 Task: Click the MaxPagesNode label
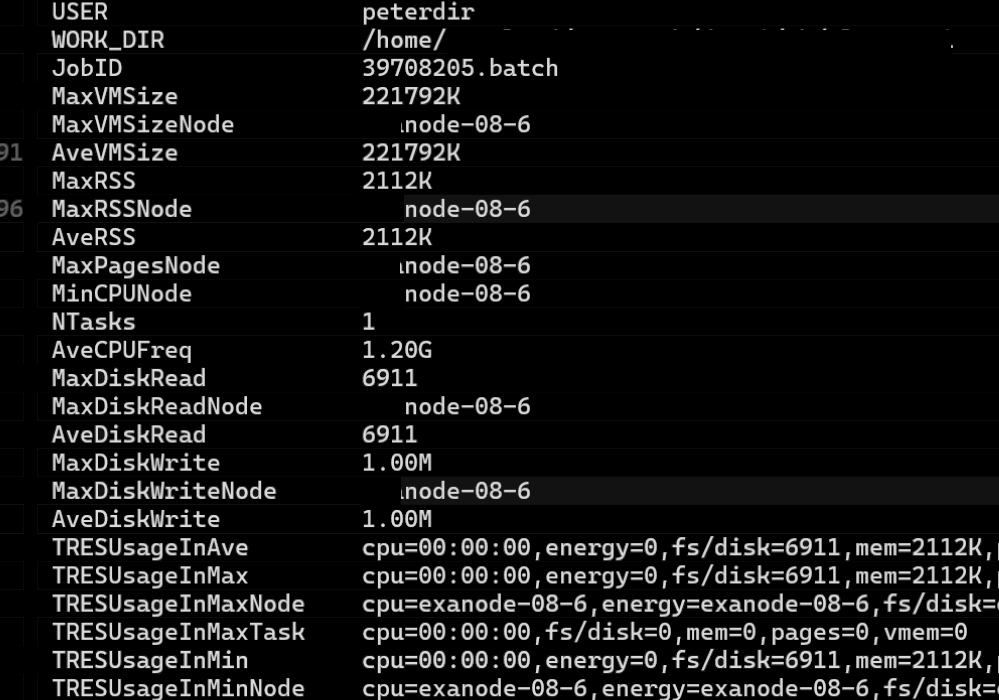coord(136,265)
